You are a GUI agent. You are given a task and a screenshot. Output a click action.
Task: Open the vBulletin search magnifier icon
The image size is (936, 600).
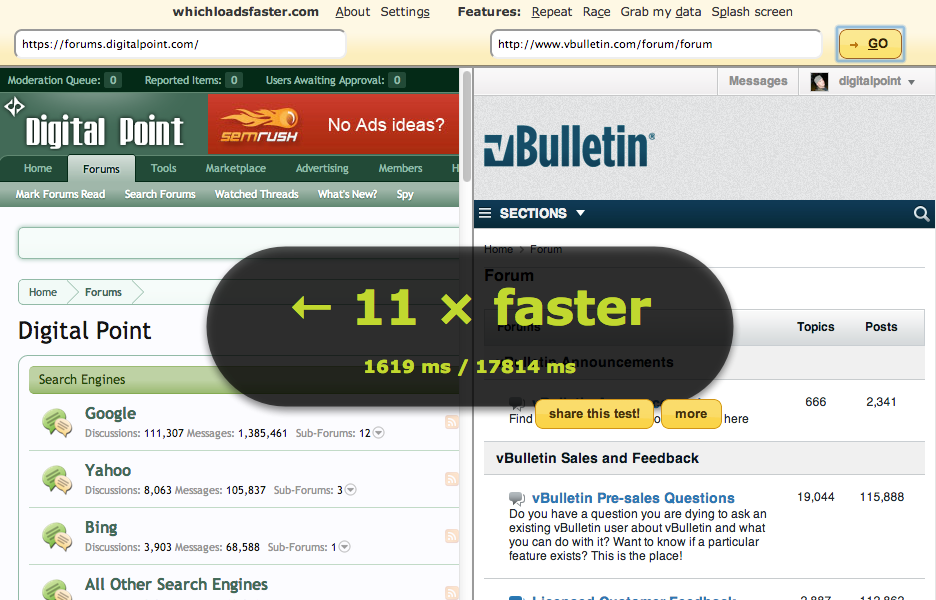921,214
